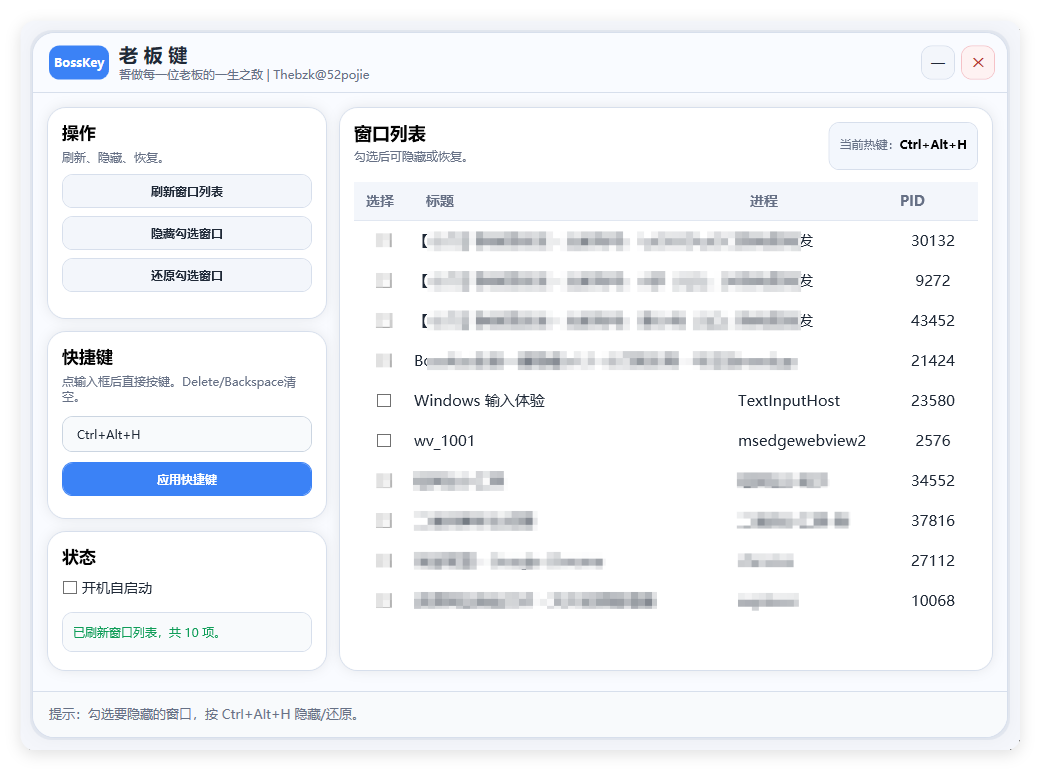Viewport: 1040px width, 770px height.
Task: Select the window with PID 30132
Action: 384,240
